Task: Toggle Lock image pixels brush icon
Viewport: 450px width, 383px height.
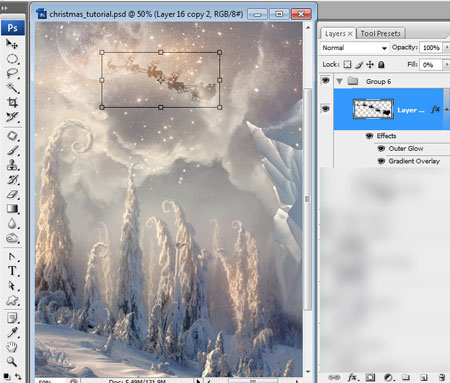Action: pyautogui.click(x=359, y=64)
